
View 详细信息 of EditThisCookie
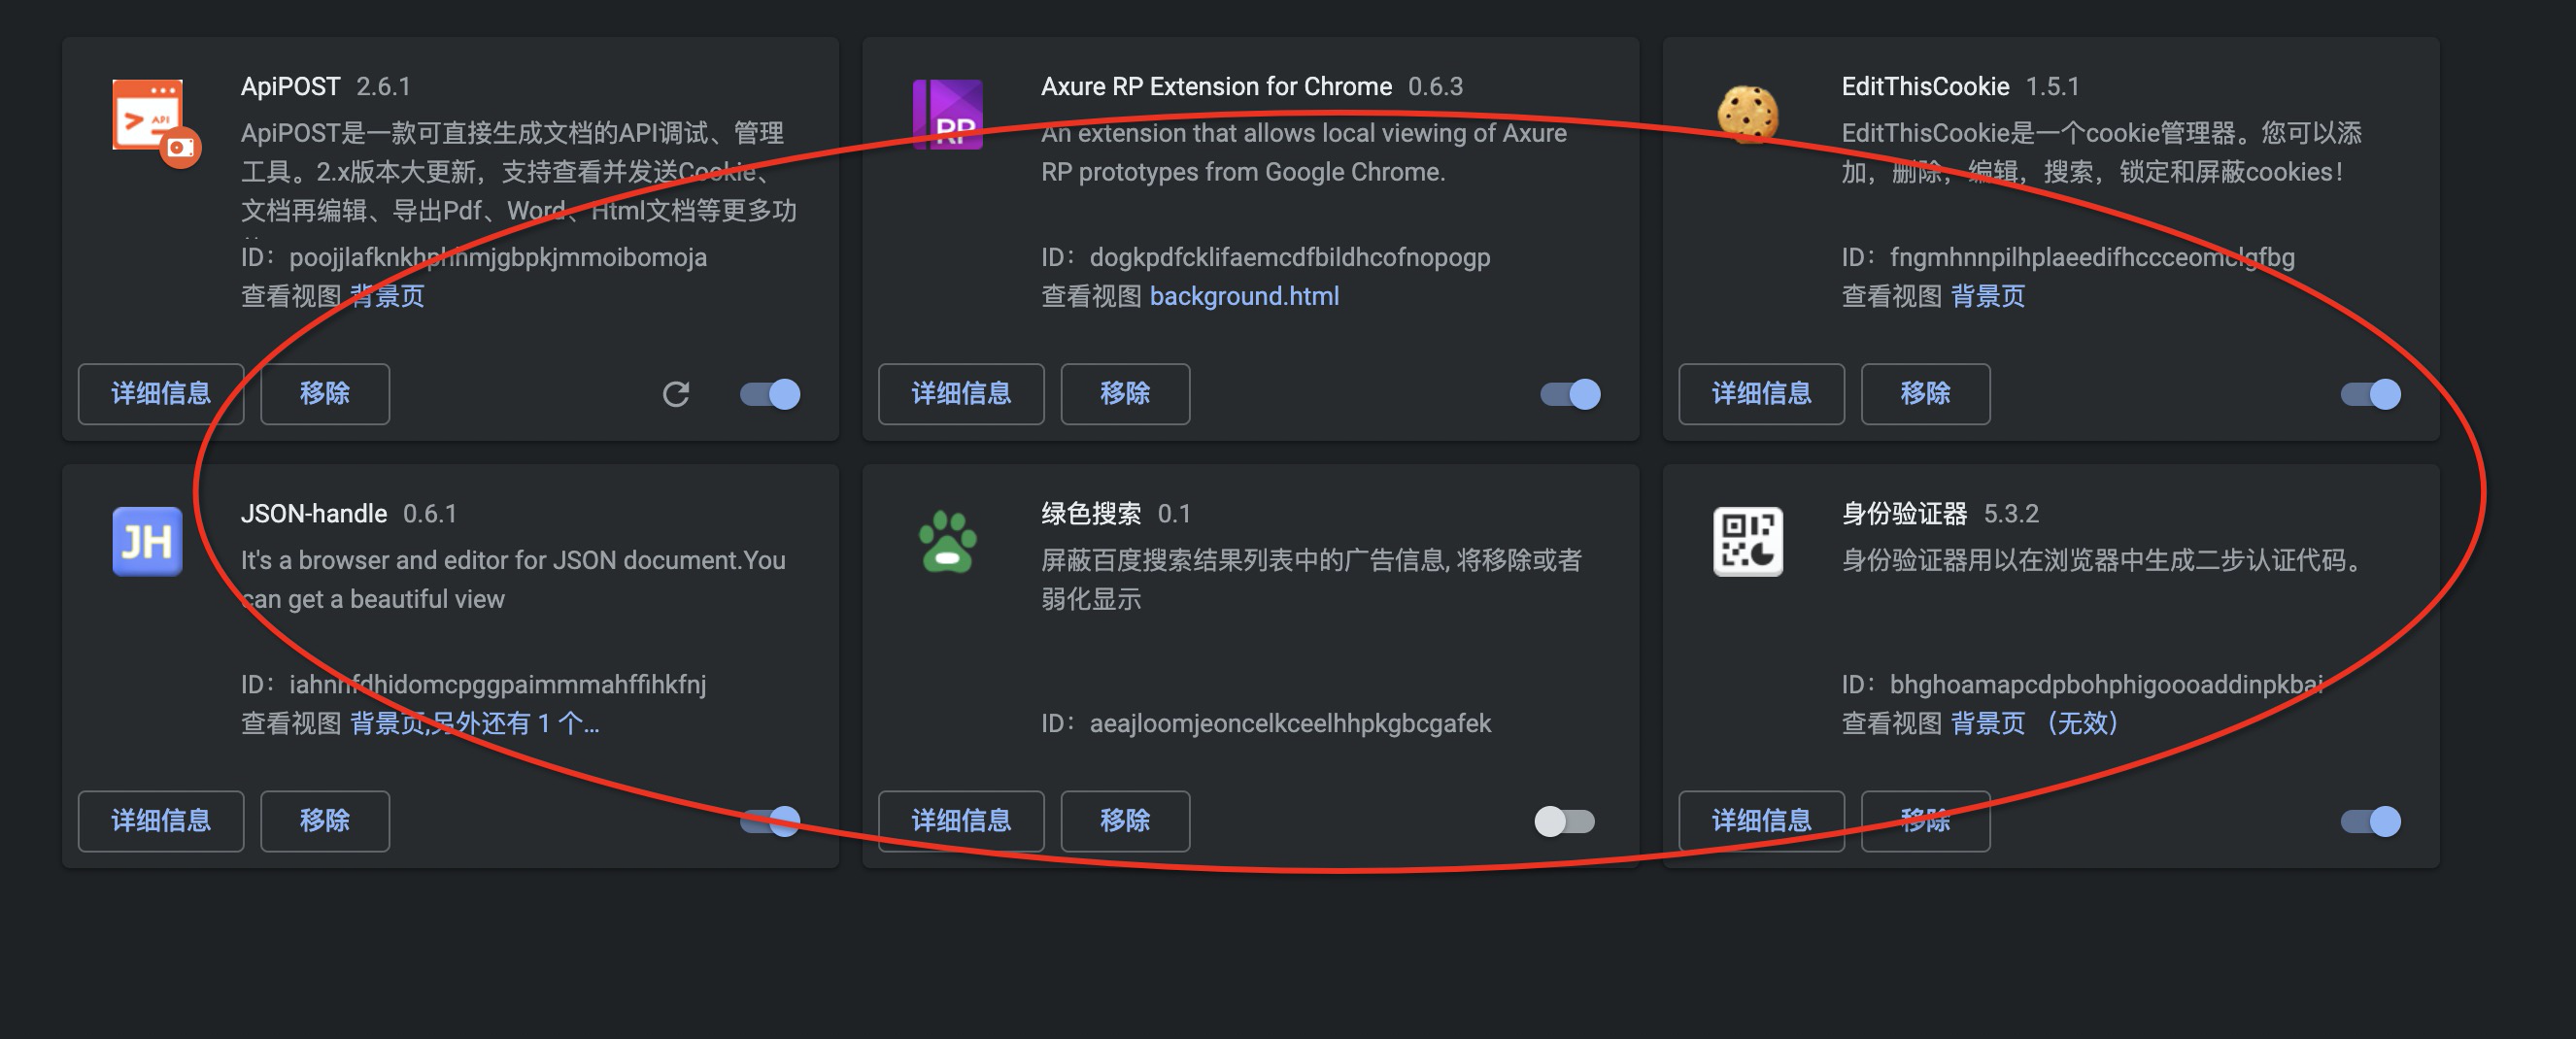pos(1761,394)
